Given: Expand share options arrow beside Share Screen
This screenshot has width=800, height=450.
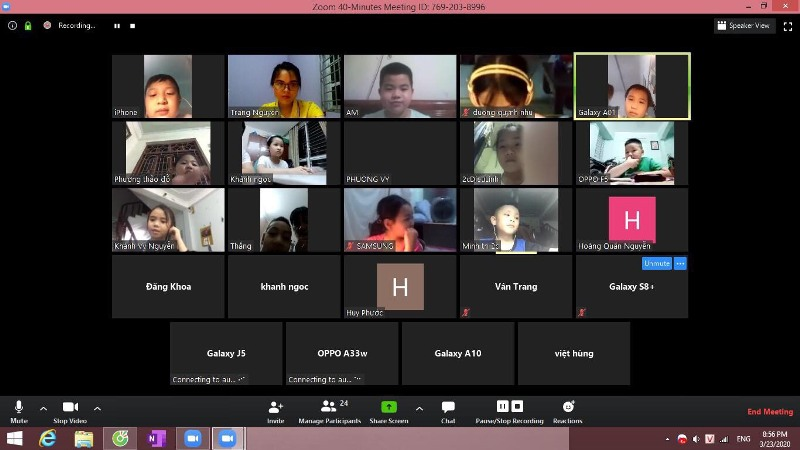Looking at the screenshot, I should point(419,408).
